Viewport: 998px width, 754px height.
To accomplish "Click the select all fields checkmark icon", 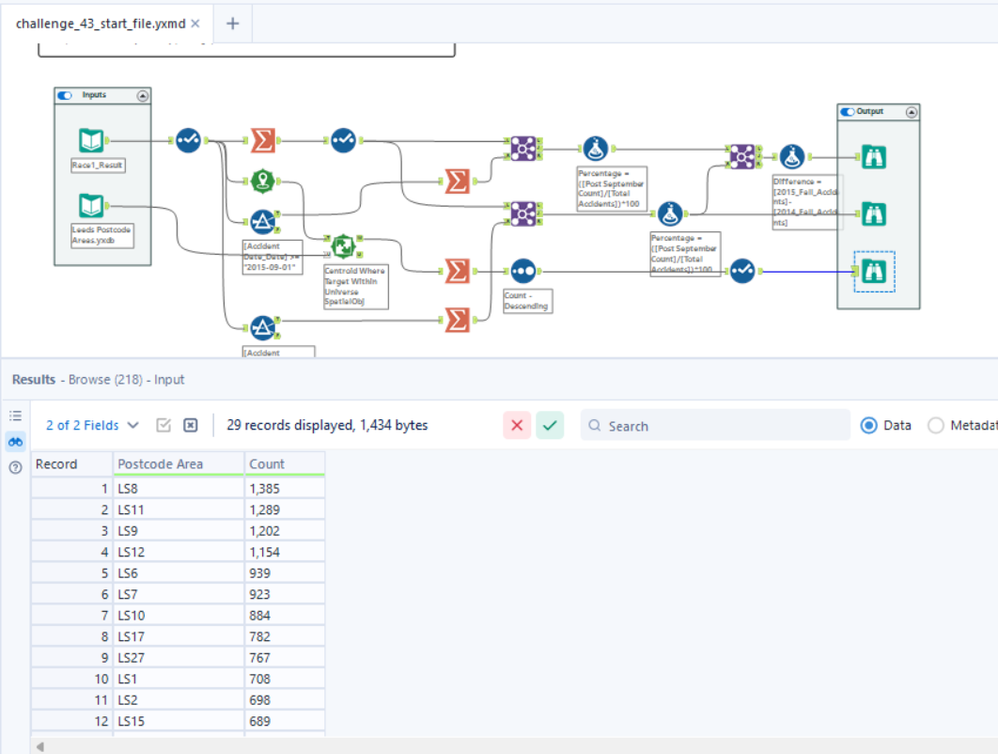I will point(164,425).
